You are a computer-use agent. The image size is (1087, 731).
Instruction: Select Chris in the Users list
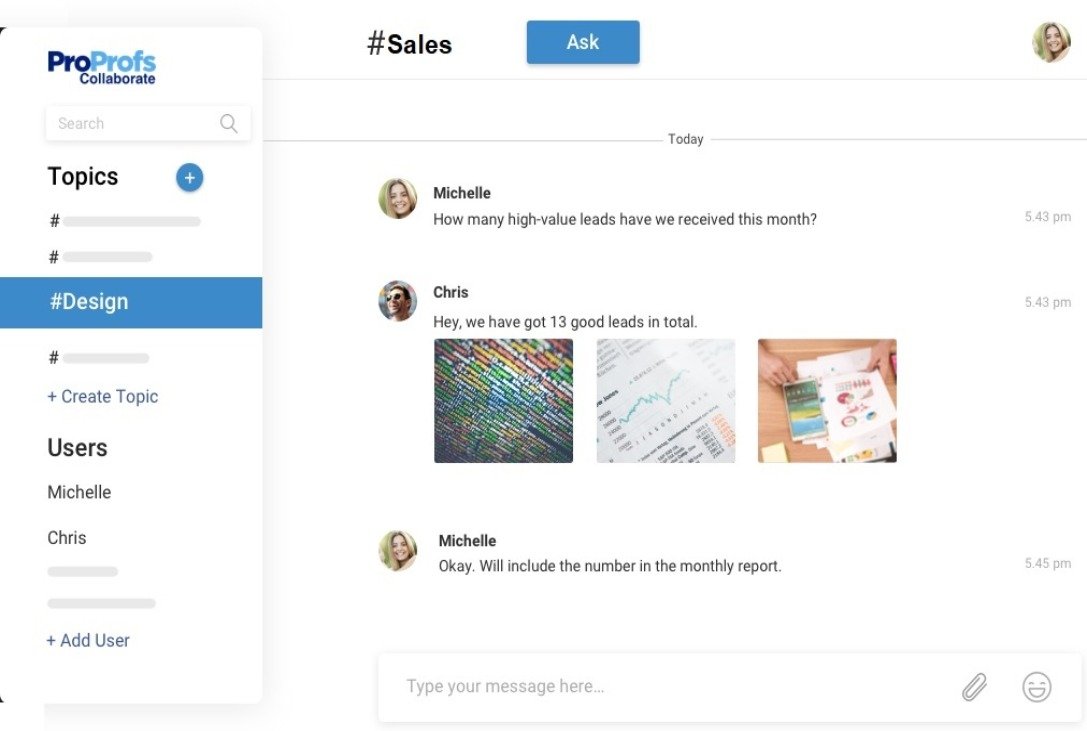(67, 538)
